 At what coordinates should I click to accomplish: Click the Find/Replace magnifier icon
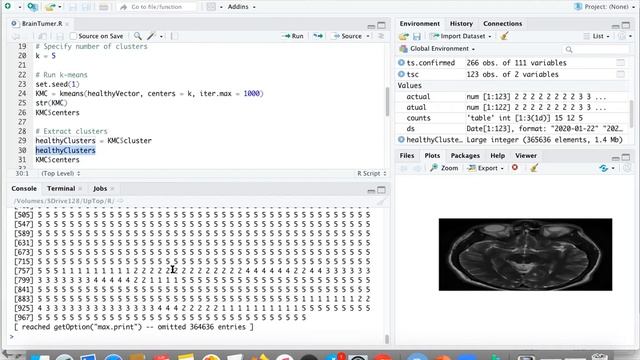138,36
